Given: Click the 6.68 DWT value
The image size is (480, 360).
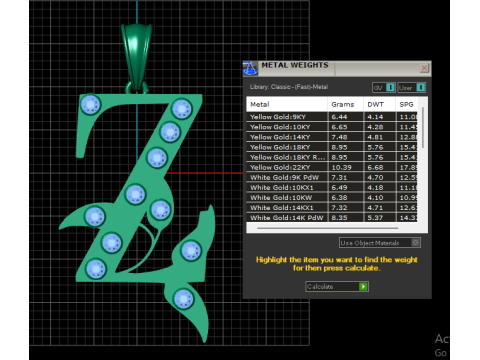Looking at the screenshot, I should click(375, 167).
